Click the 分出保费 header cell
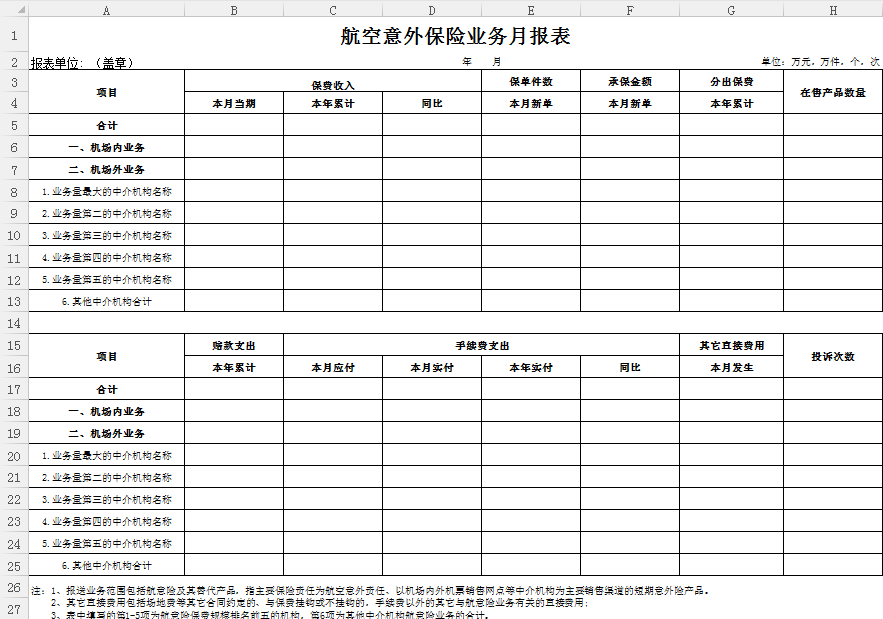This screenshot has width=883, height=619. 731,81
